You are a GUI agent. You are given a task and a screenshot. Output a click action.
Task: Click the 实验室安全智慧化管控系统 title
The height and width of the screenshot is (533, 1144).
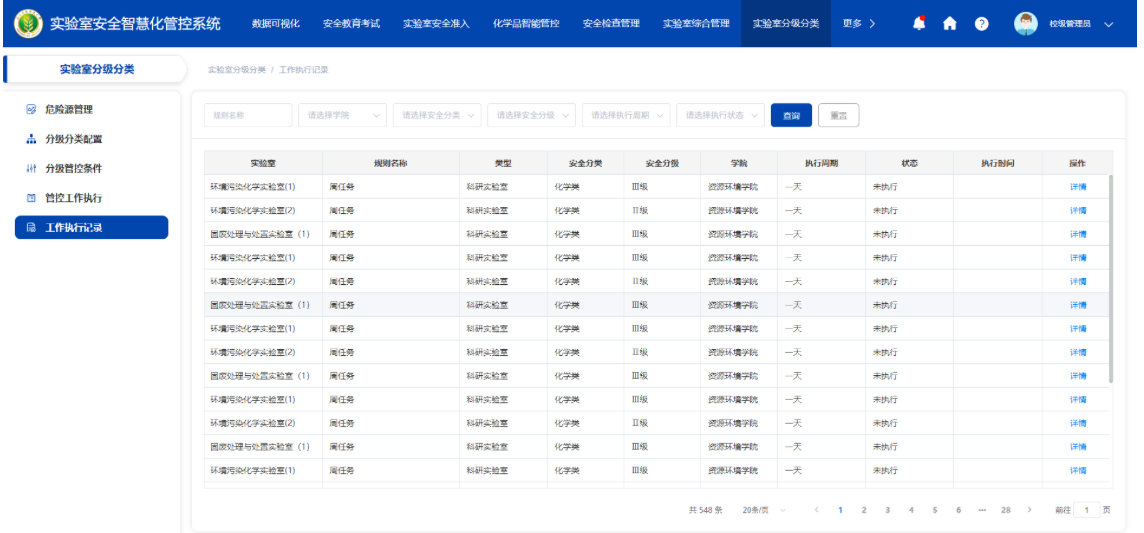pos(135,23)
